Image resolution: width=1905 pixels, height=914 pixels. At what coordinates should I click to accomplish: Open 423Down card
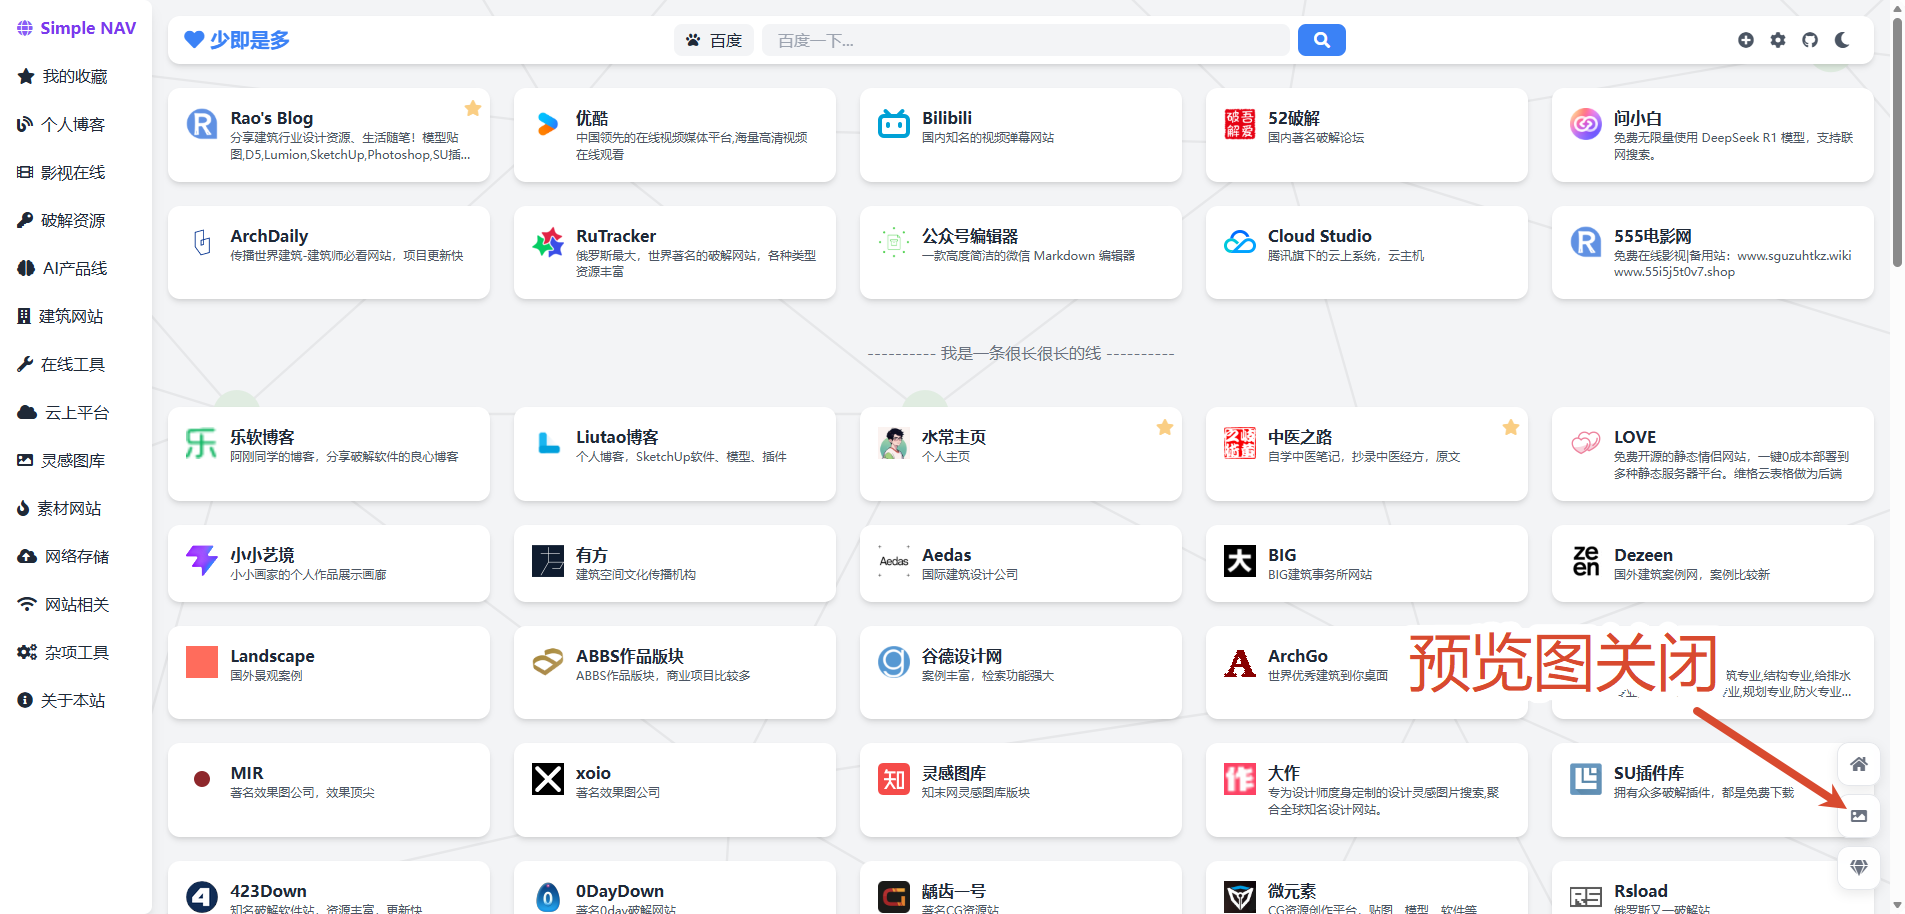(x=329, y=888)
